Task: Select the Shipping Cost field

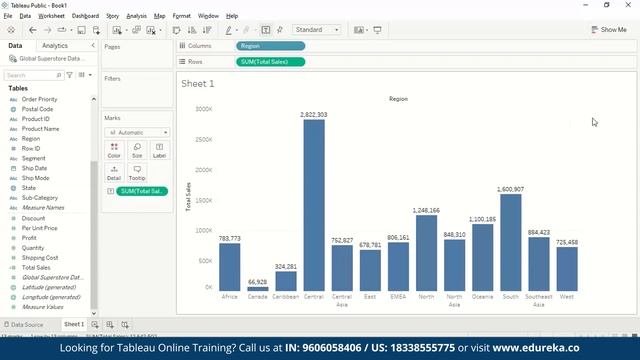Action: [x=40, y=258]
